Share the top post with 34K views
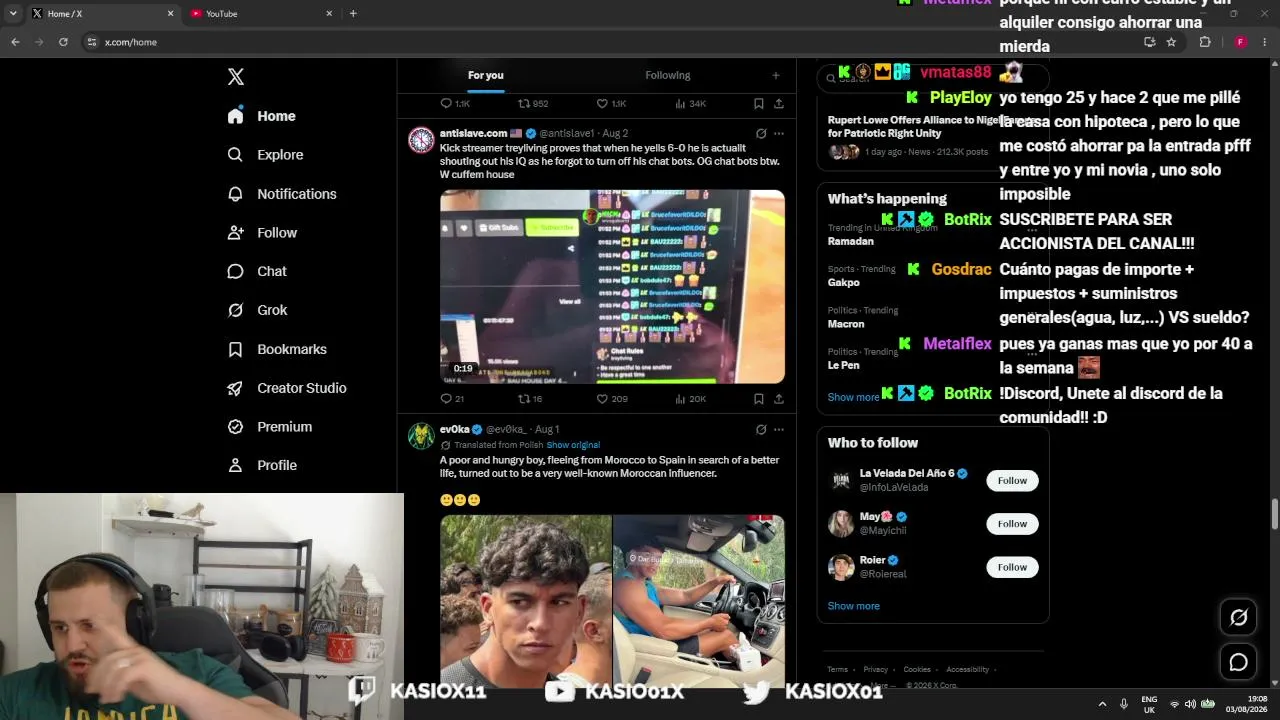The height and width of the screenshot is (720, 1280). point(778,103)
